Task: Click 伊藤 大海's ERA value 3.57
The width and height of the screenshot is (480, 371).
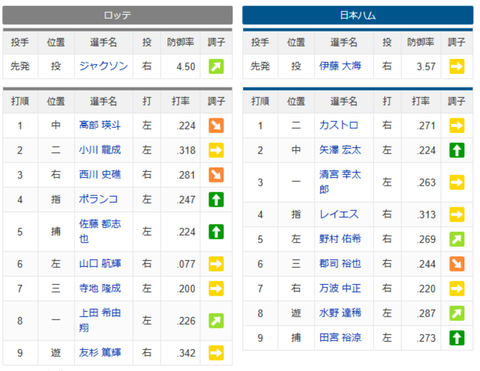Action: (426, 67)
